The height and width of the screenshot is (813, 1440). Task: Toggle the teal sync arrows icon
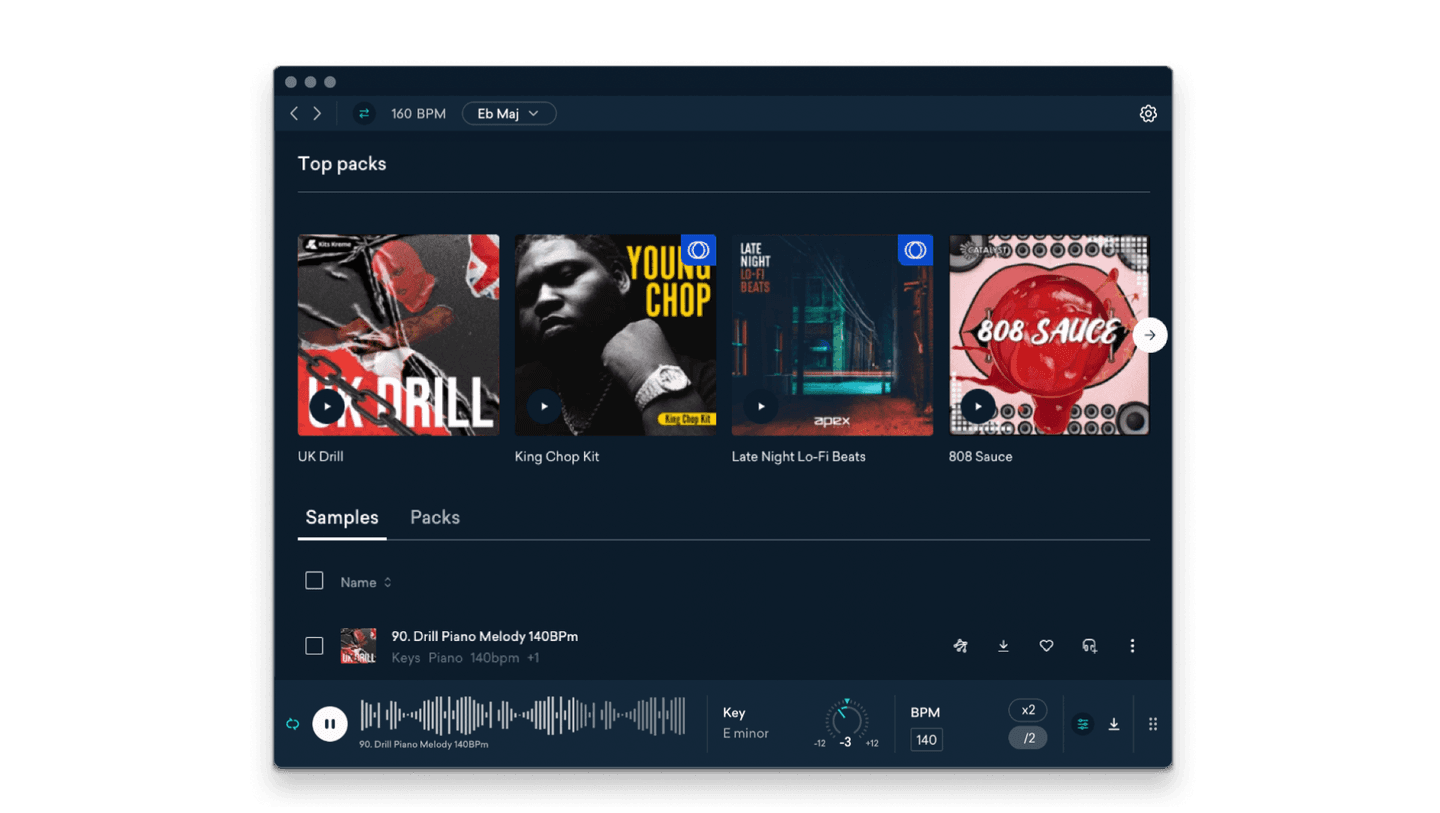tap(364, 114)
